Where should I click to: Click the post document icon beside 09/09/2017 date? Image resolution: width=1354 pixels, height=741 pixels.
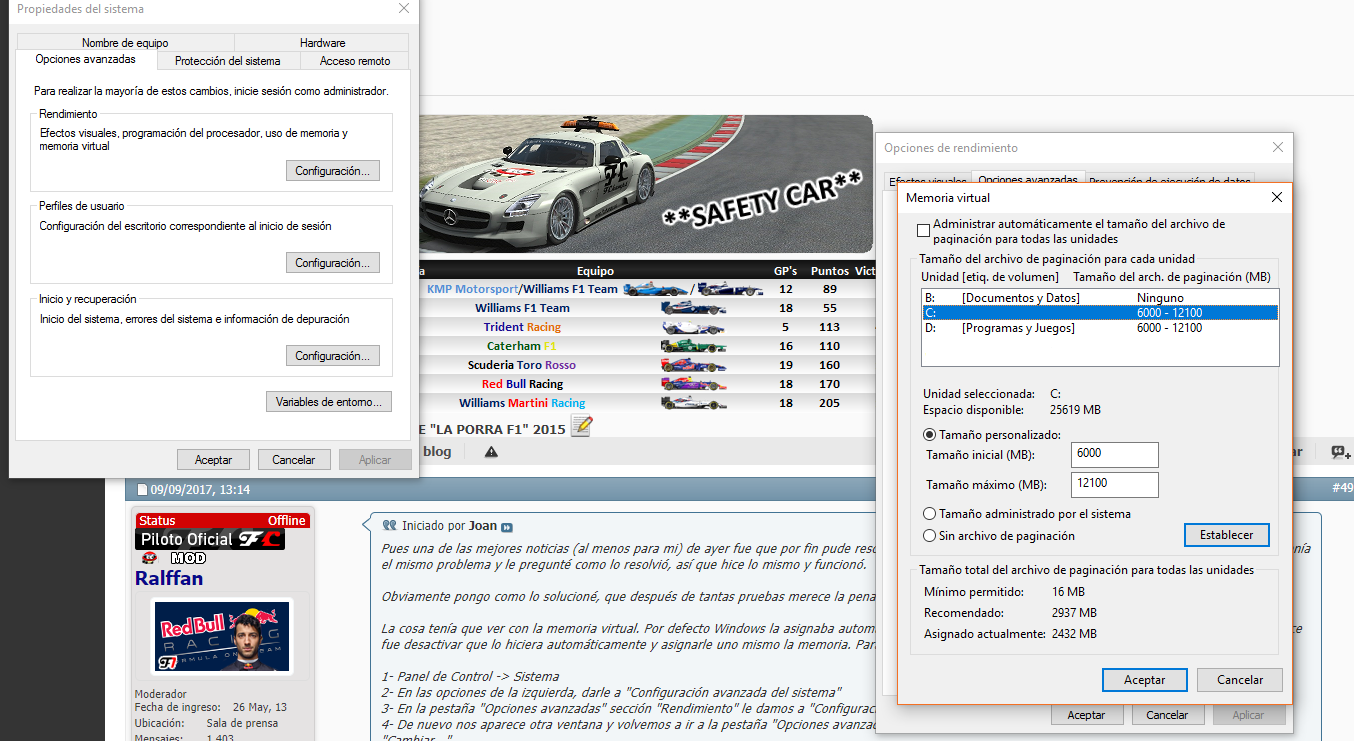click(142, 490)
